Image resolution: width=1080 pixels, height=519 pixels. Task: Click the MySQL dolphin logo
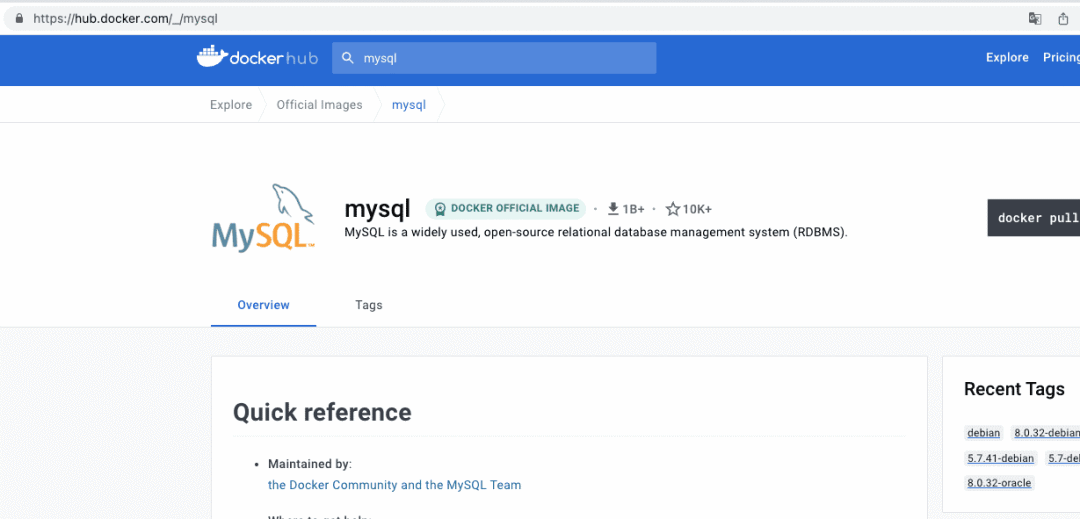point(264,217)
